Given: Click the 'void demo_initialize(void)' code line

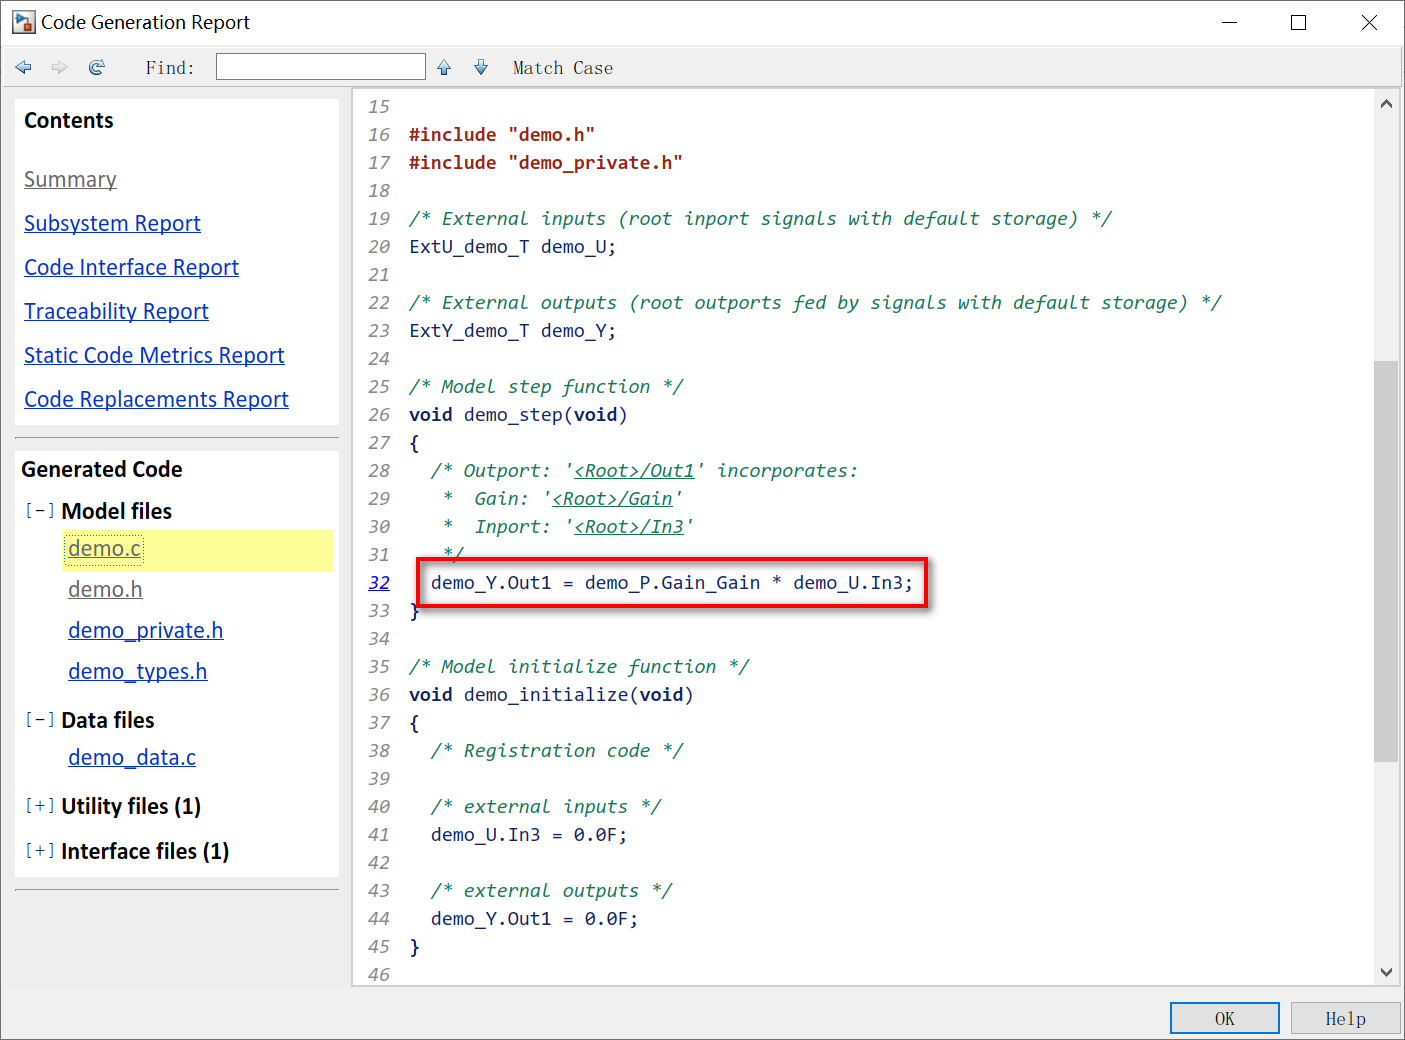Looking at the screenshot, I should point(551,695).
